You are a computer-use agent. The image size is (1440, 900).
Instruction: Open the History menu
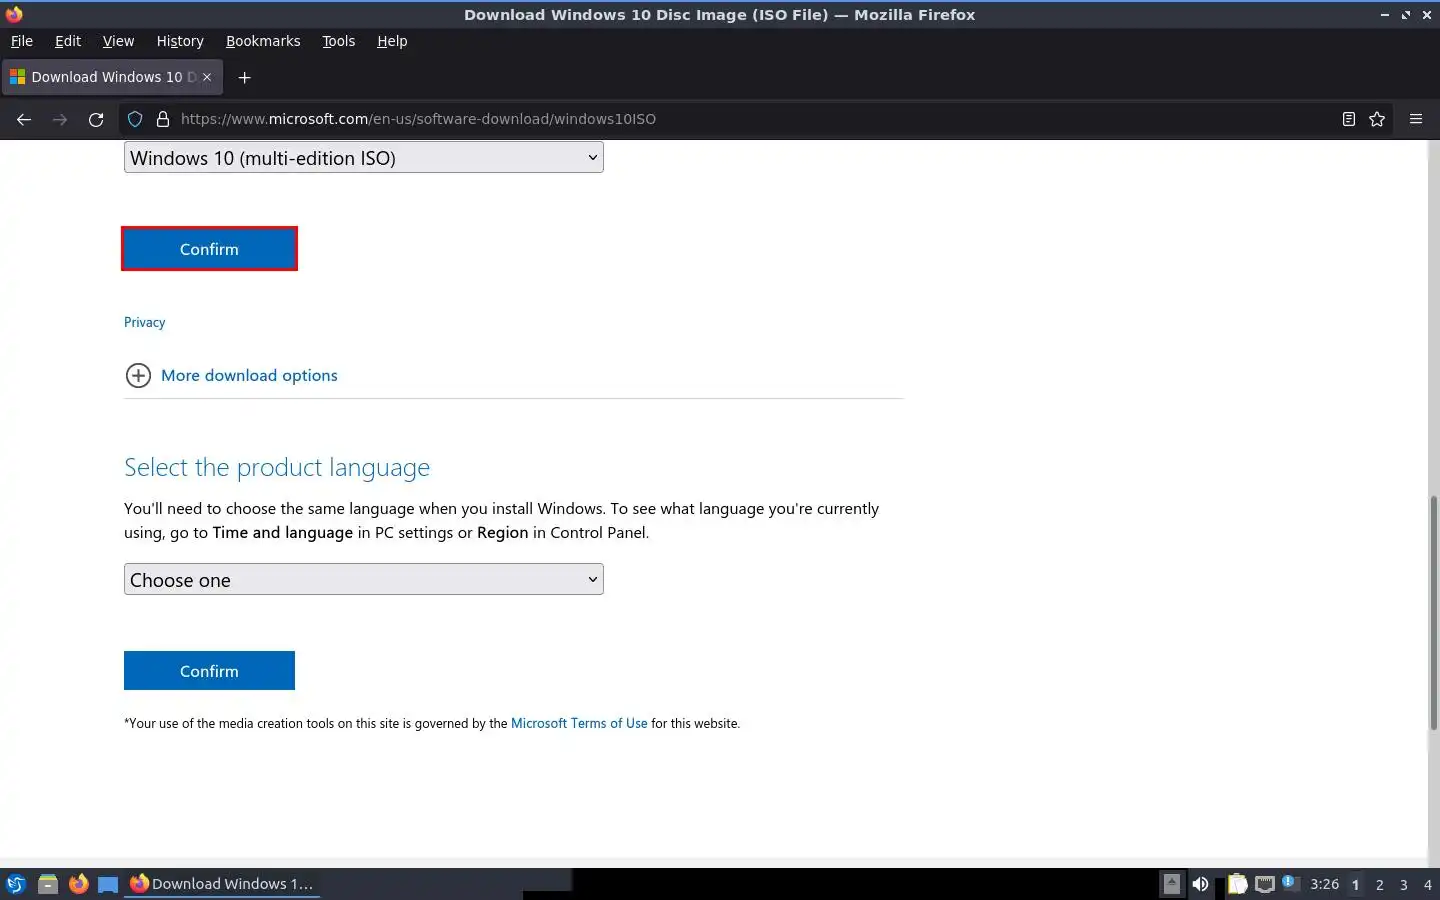180,41
